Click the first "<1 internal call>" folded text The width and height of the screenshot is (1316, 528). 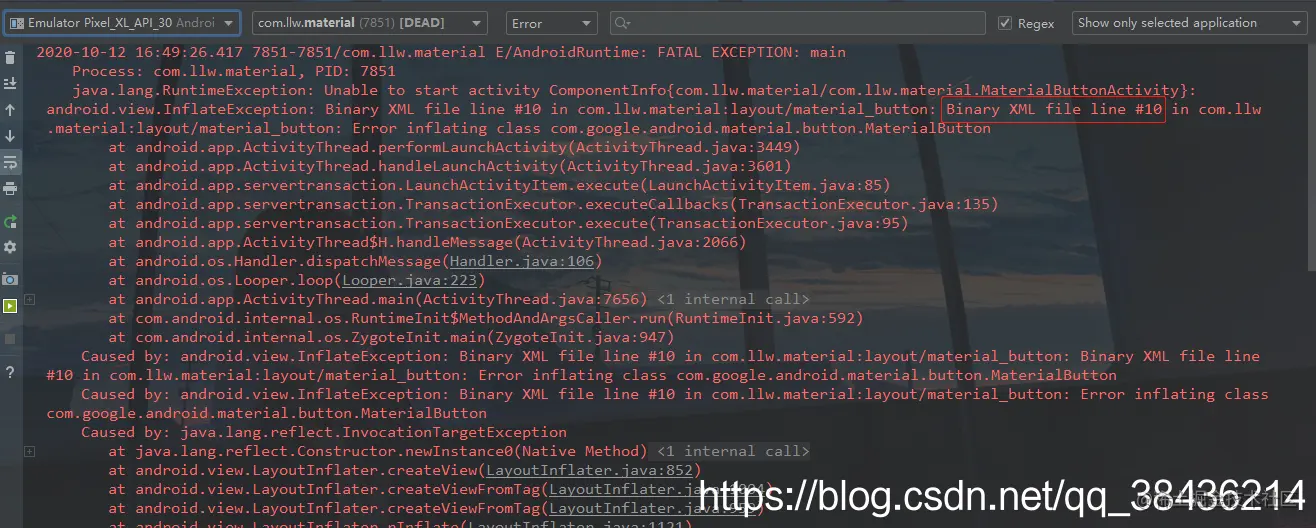click(733, 299)
